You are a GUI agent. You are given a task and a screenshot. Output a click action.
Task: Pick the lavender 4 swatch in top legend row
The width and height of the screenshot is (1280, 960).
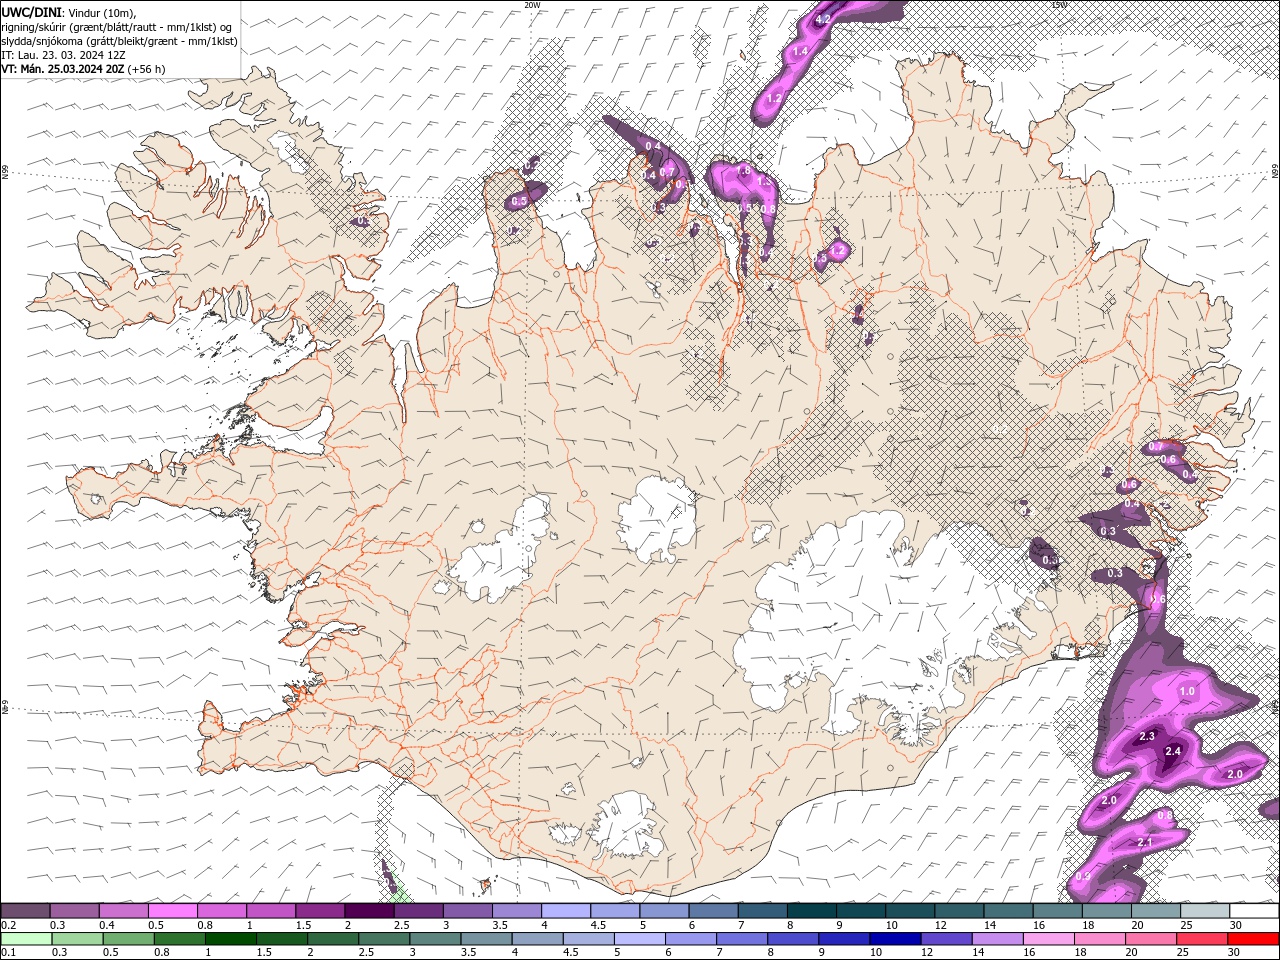point(566,911)
